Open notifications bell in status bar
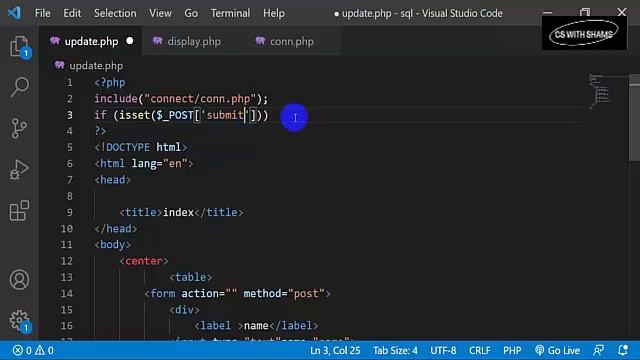 point(623,350)
